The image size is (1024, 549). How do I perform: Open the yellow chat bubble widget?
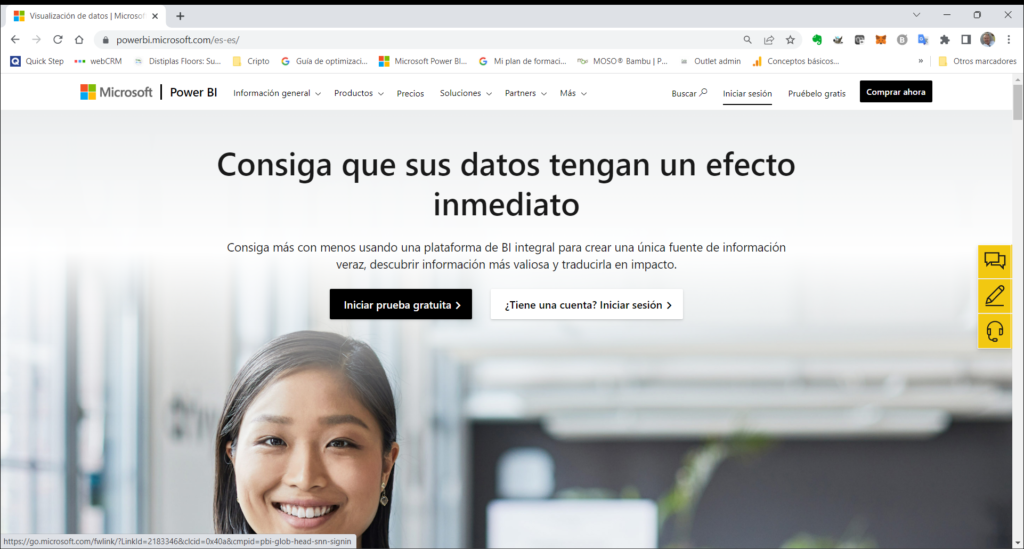pos(995,261)
